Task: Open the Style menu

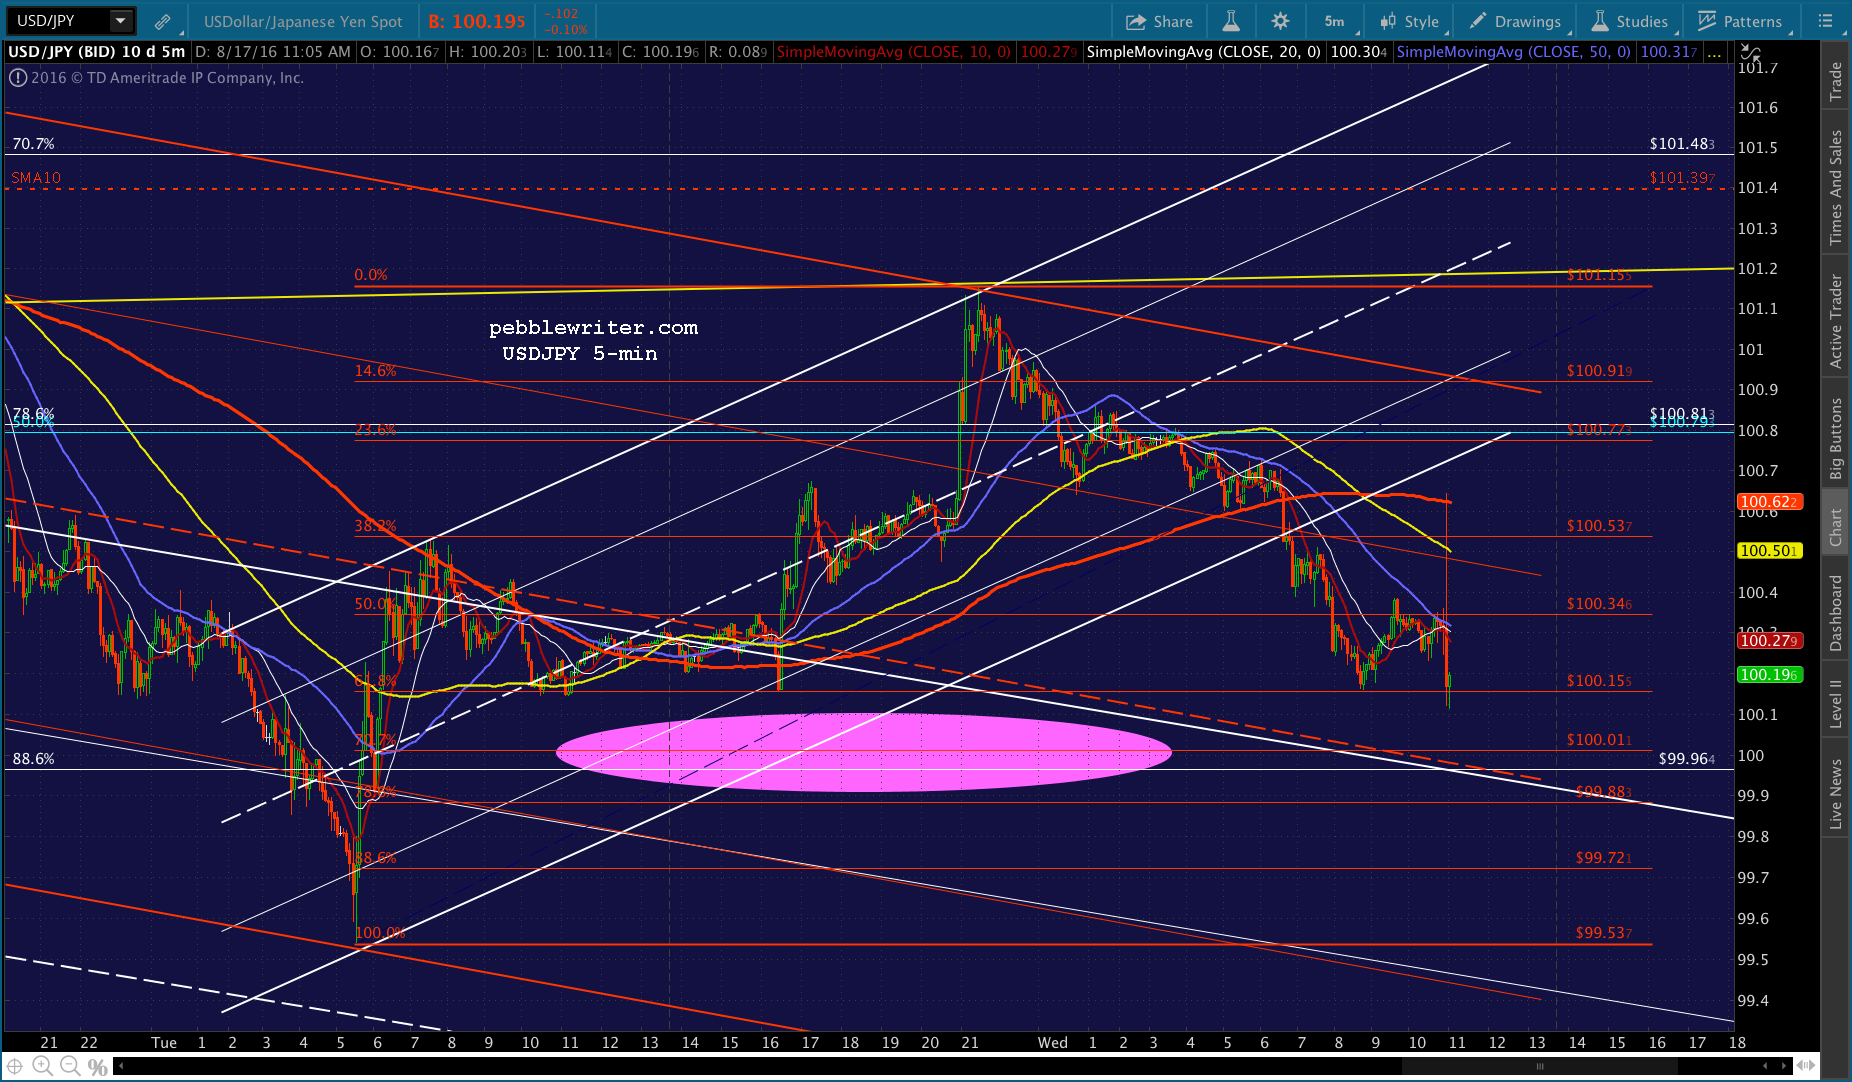Action: click(x=1410, y=21)
